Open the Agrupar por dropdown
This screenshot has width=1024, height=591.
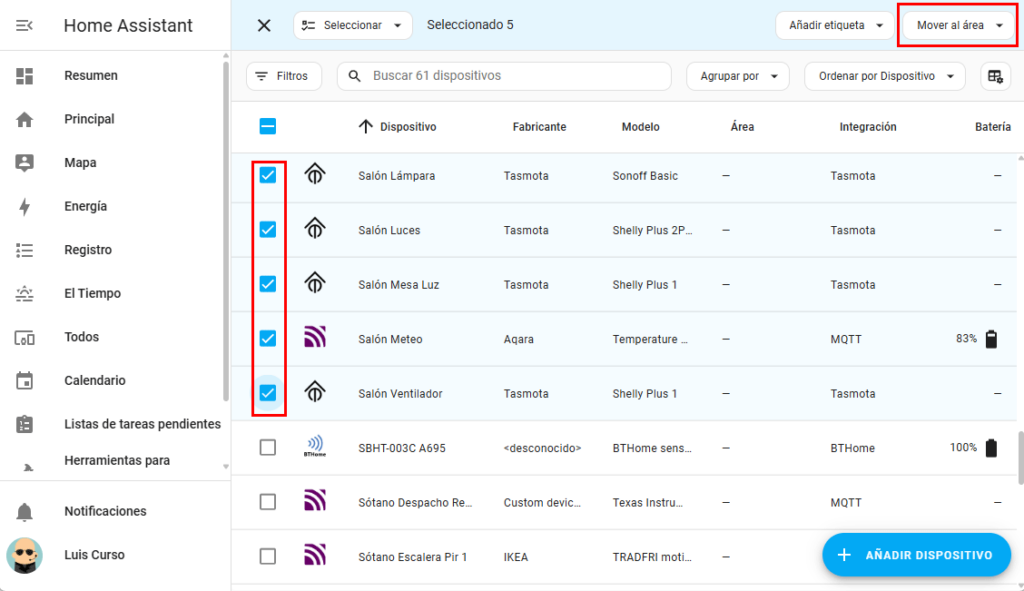pos(738,76)
